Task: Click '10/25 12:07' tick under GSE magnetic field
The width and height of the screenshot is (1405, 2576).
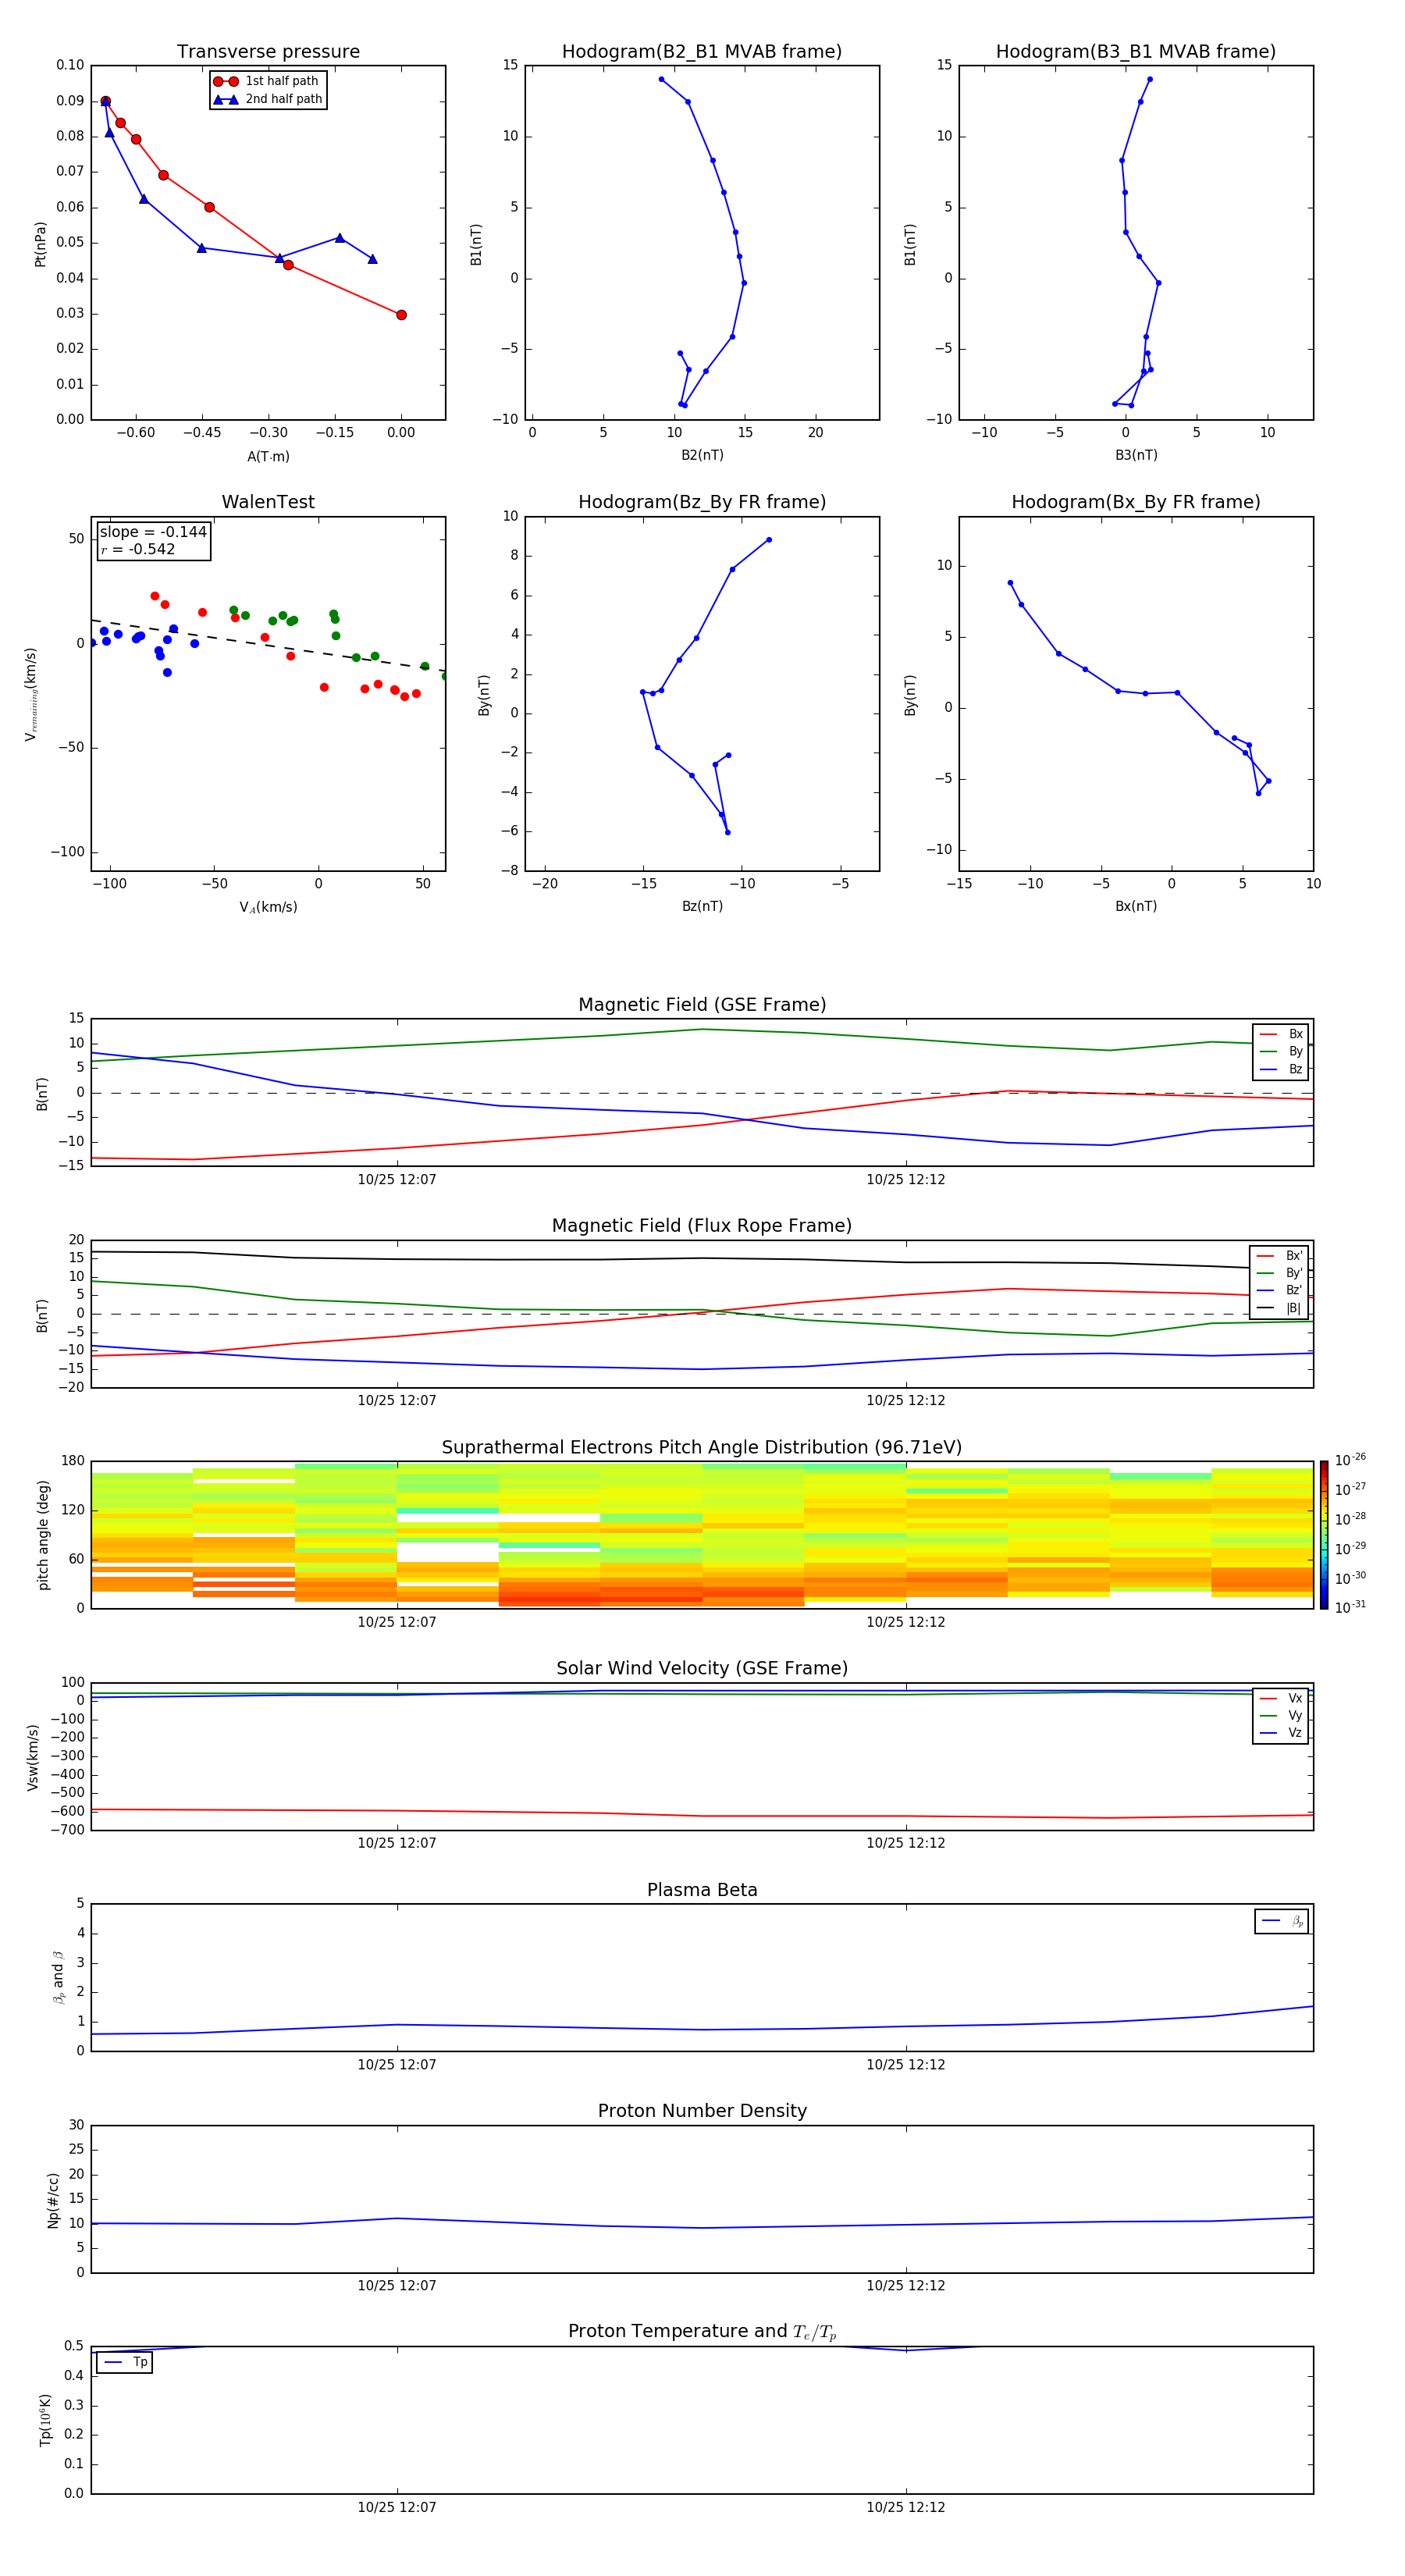Action: tap(397, 1180)
